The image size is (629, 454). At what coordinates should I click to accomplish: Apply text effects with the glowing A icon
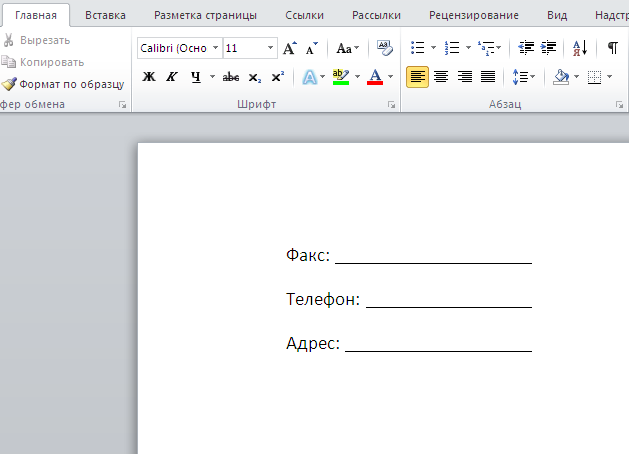(x=310, y=77)
